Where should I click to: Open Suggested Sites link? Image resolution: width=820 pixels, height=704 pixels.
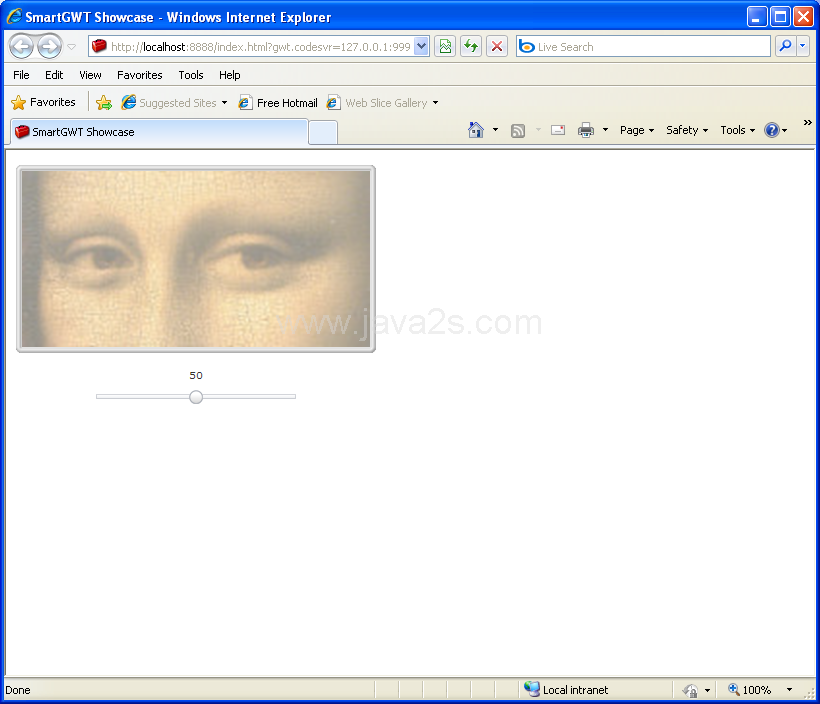[x=169, y=103]
